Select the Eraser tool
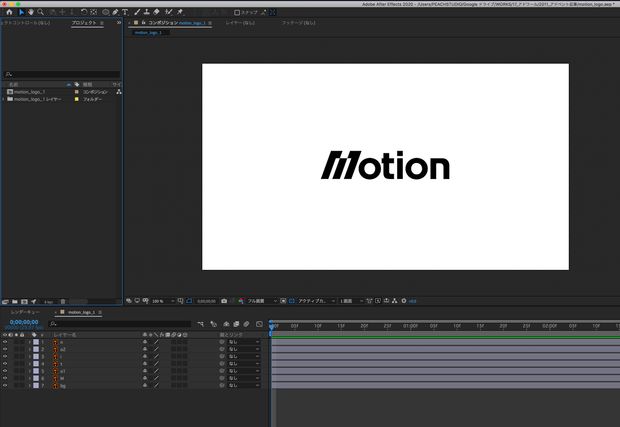 (x=157, y=12)
